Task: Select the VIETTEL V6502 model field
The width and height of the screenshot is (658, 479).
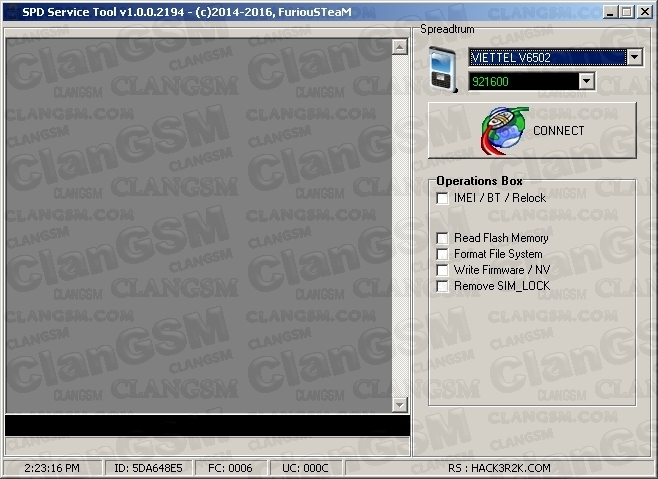Action: tap(547, 57)
